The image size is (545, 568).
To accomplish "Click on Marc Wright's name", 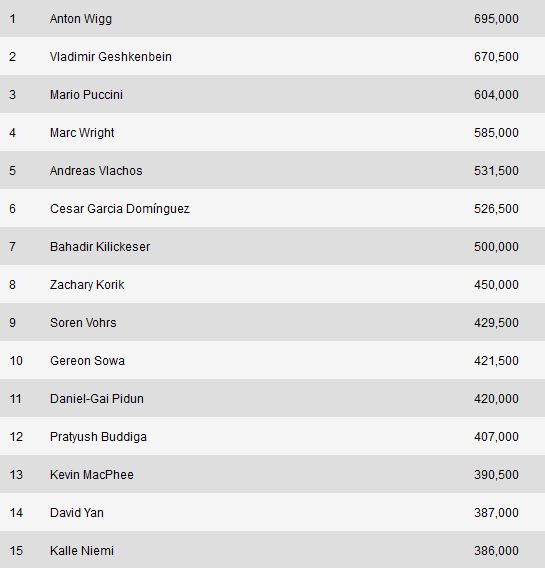I will coord(82,133).
